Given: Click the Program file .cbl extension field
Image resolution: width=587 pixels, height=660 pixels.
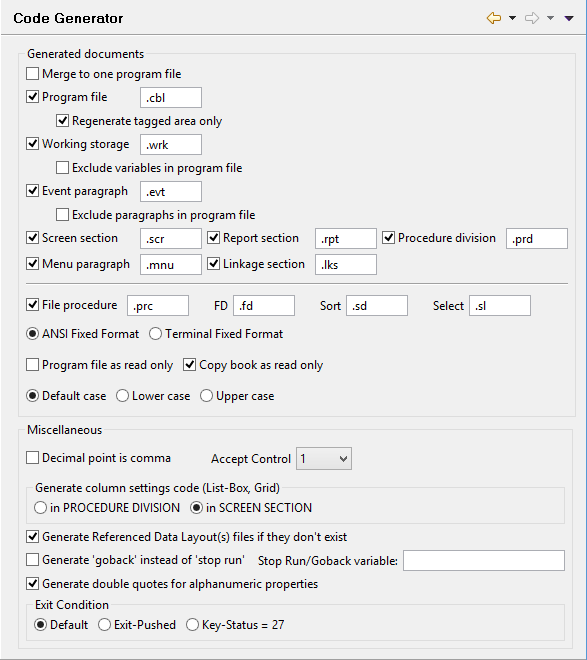Looking at the screenshot, I should coord(171,98).
